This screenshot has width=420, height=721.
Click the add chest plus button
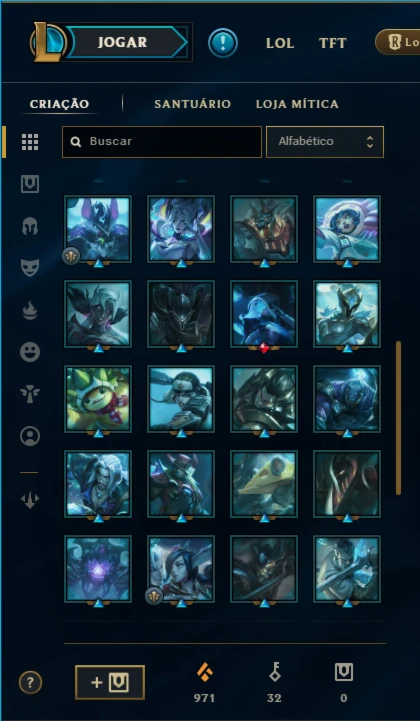click(x=110, y=682)
